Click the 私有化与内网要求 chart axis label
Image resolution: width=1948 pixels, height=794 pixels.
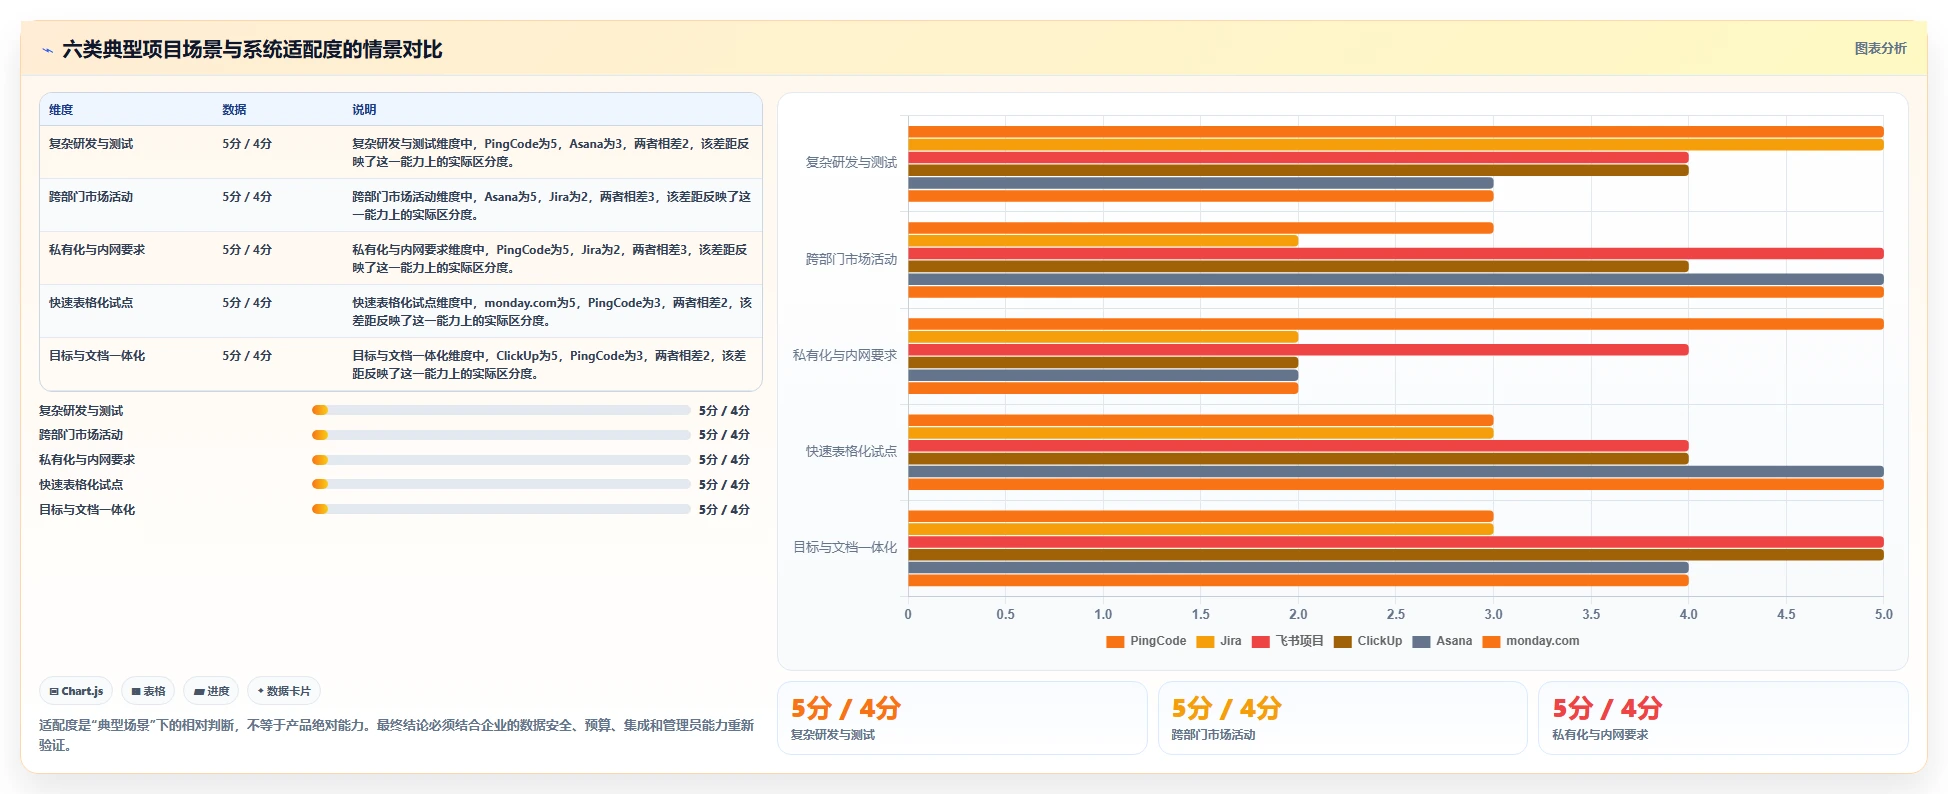click(x=845, y=355)
